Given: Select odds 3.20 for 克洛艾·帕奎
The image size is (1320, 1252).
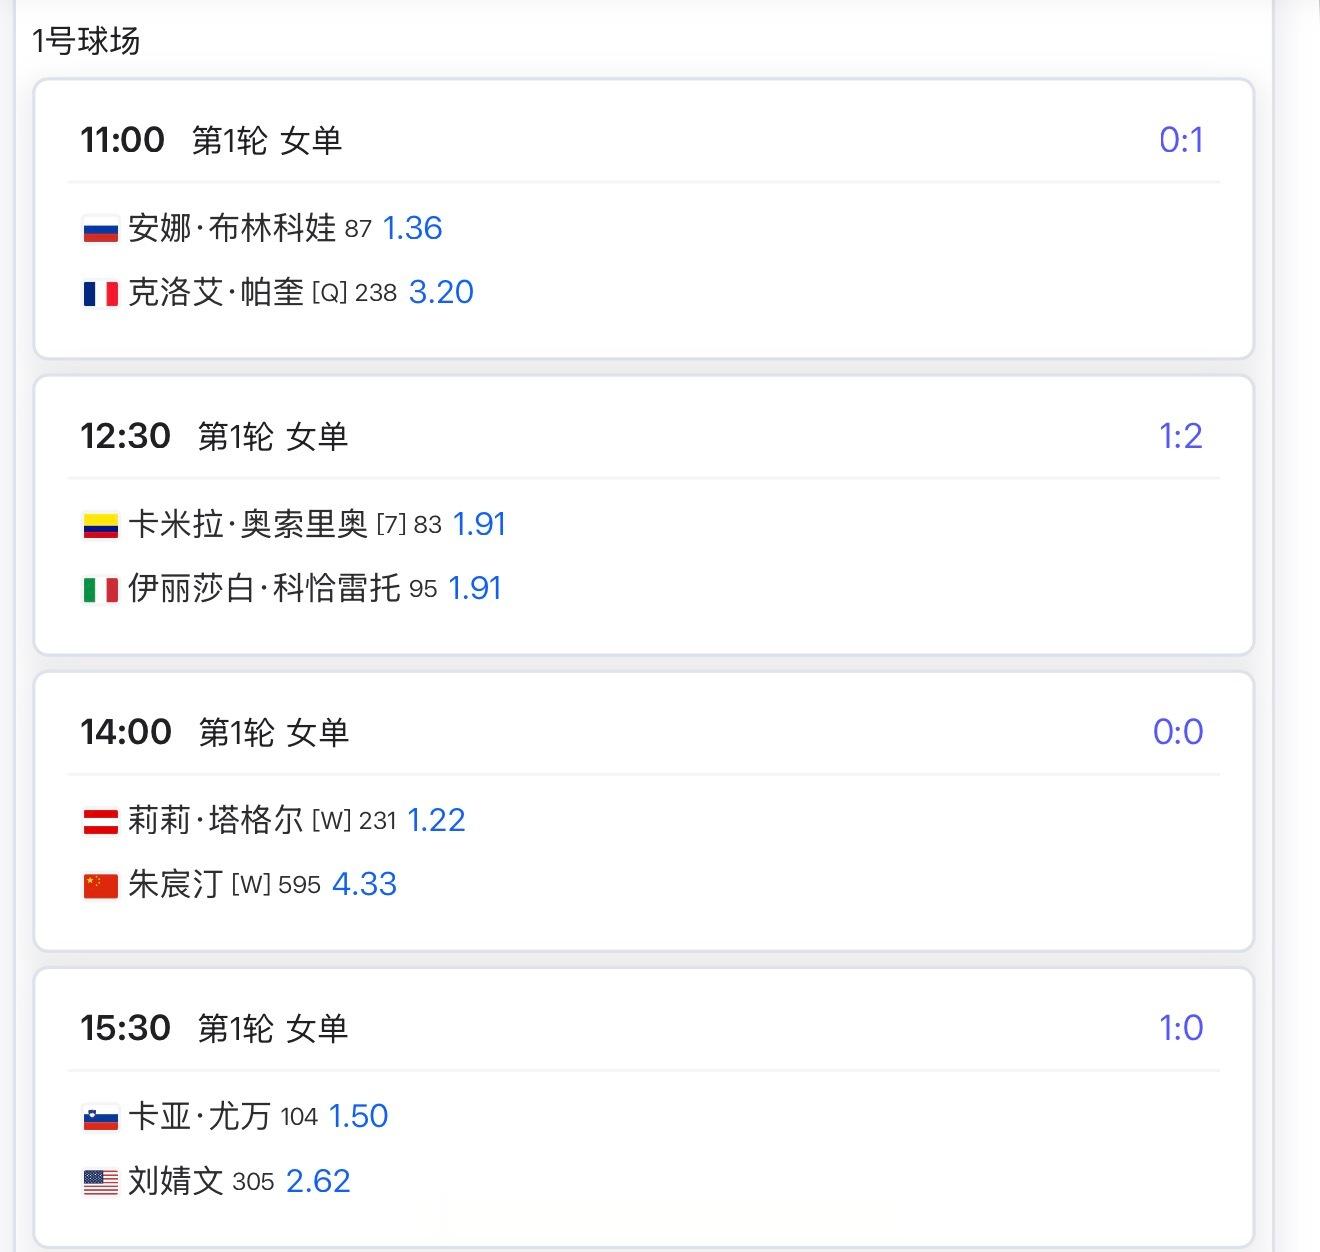Looking at the screenshot, I should click(441, 292).
